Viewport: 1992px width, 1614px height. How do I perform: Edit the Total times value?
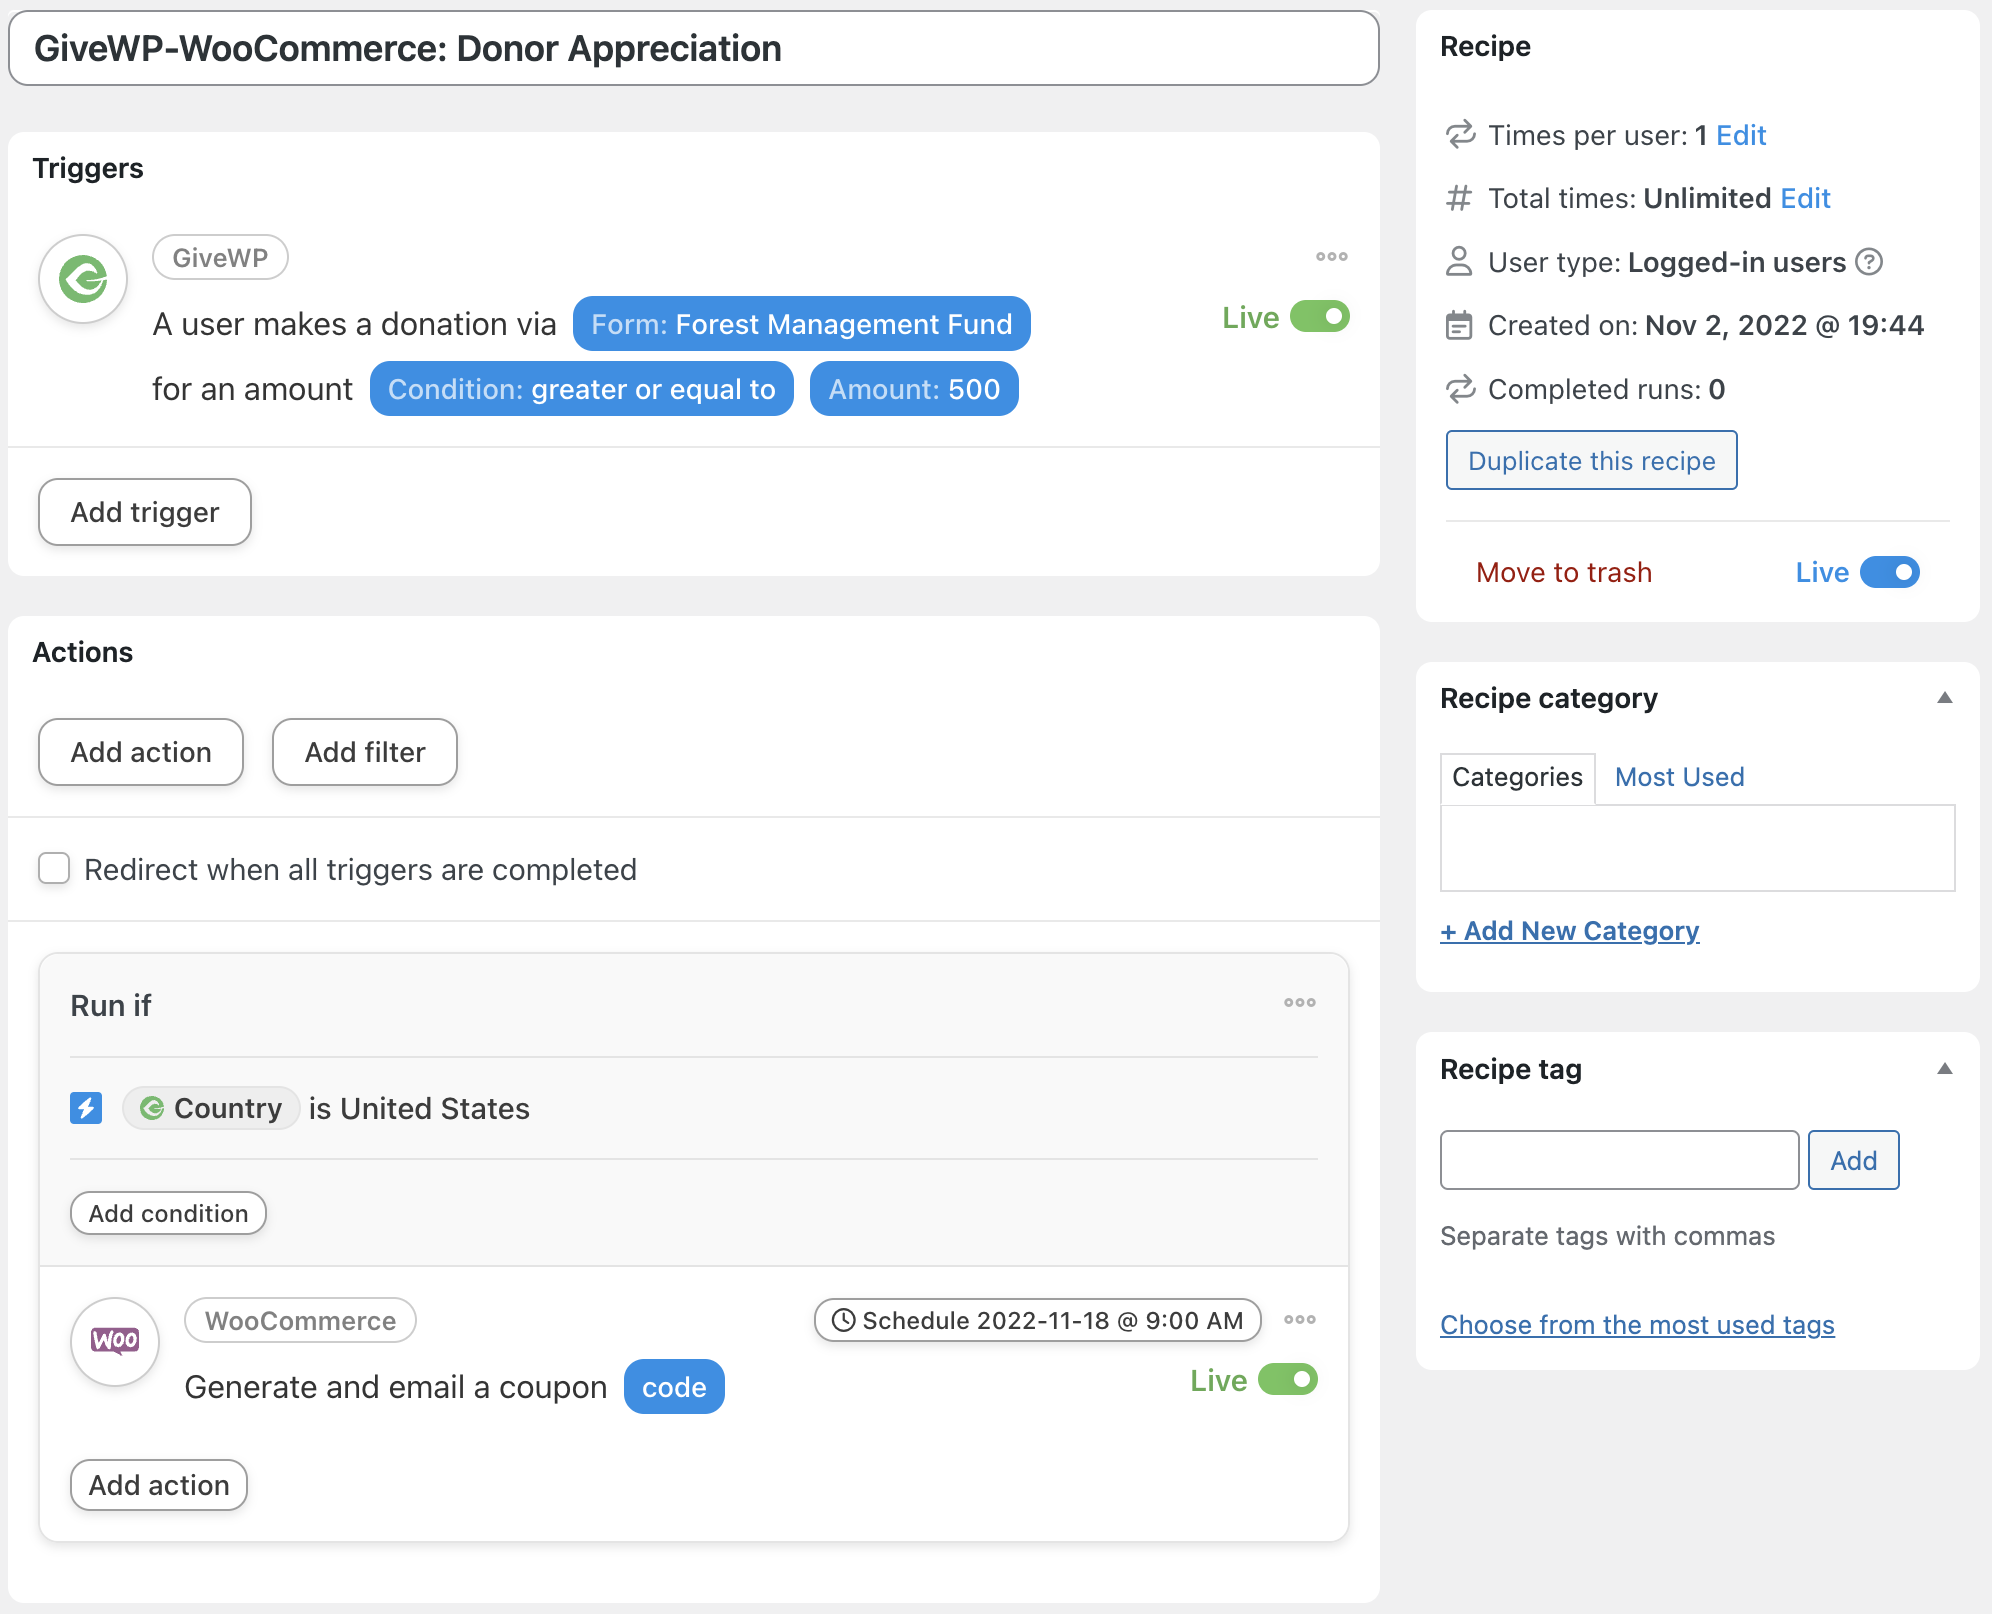[1805, 198]
